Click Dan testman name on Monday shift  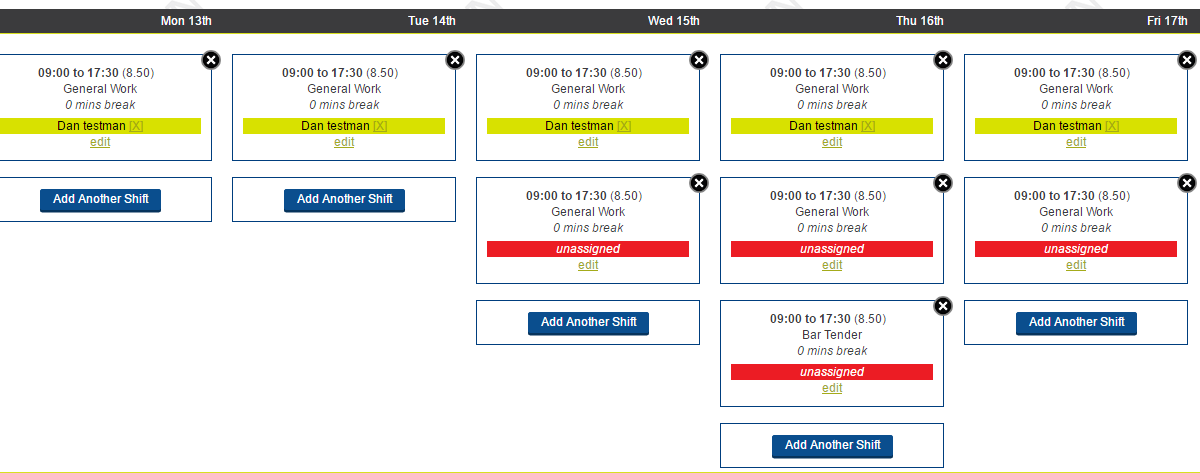(x=92, y=126)
